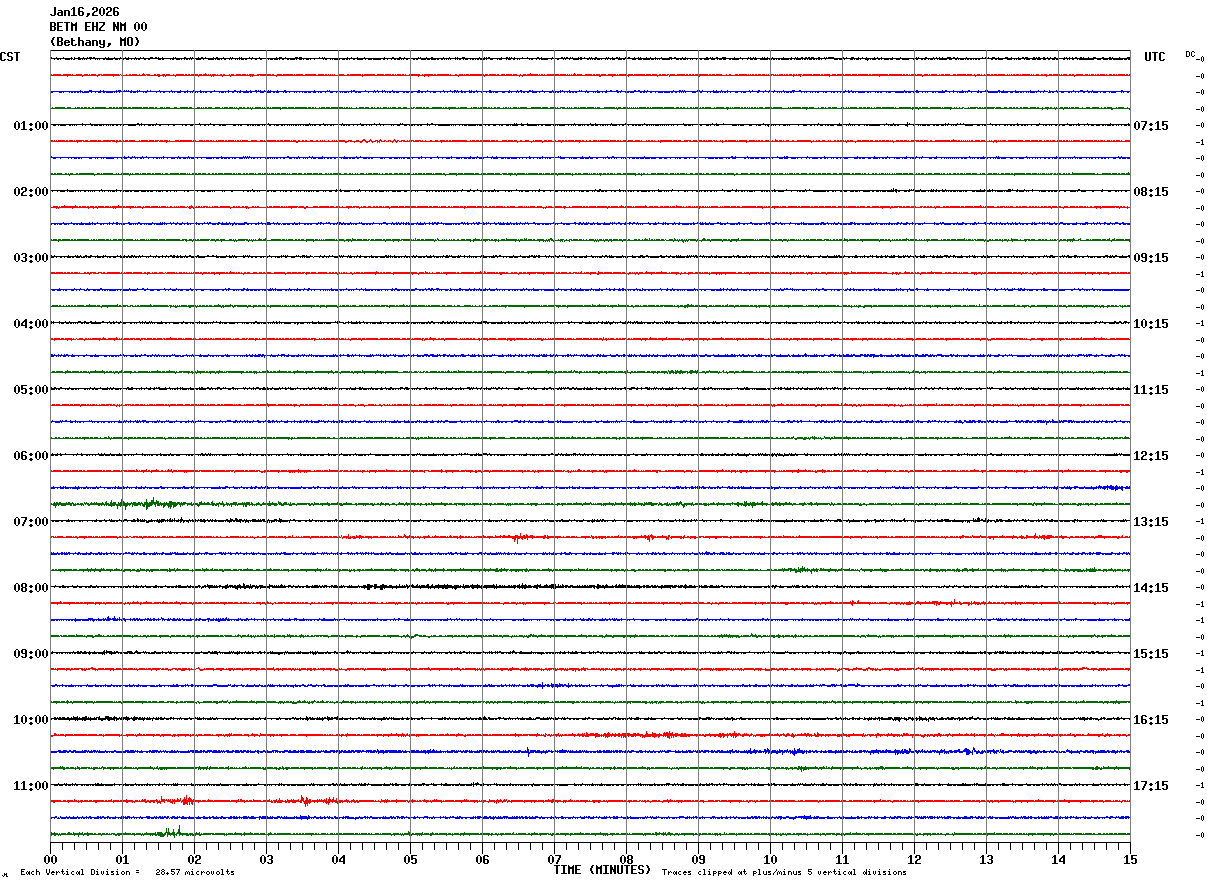Select the '02:00' CST time label

tap(31, 192)
